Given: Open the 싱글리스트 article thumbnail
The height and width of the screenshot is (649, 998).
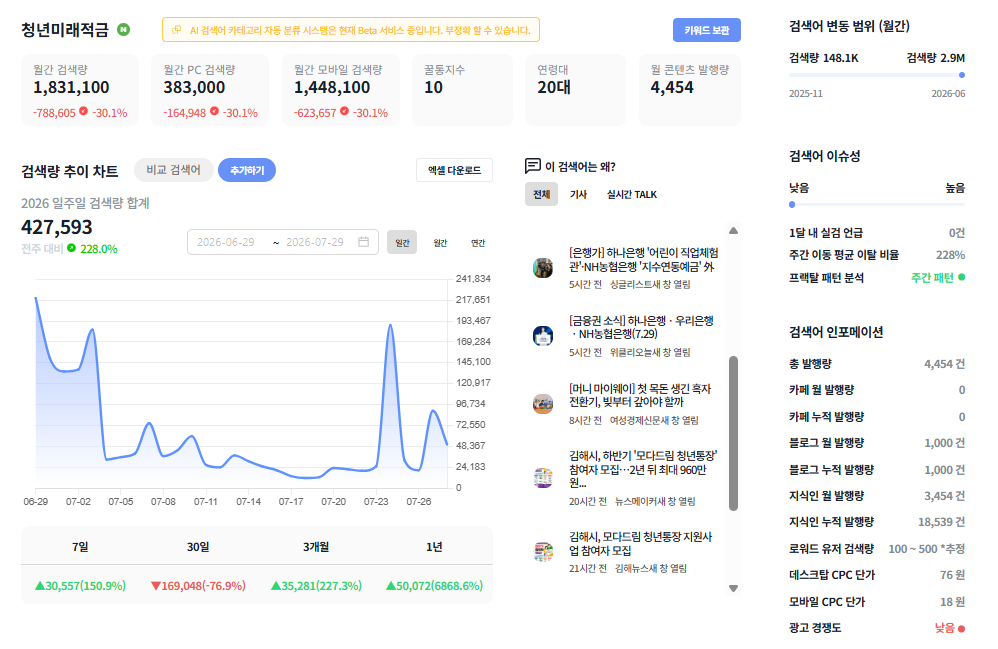Looking at the screenshot, I should tap(543, 268).
